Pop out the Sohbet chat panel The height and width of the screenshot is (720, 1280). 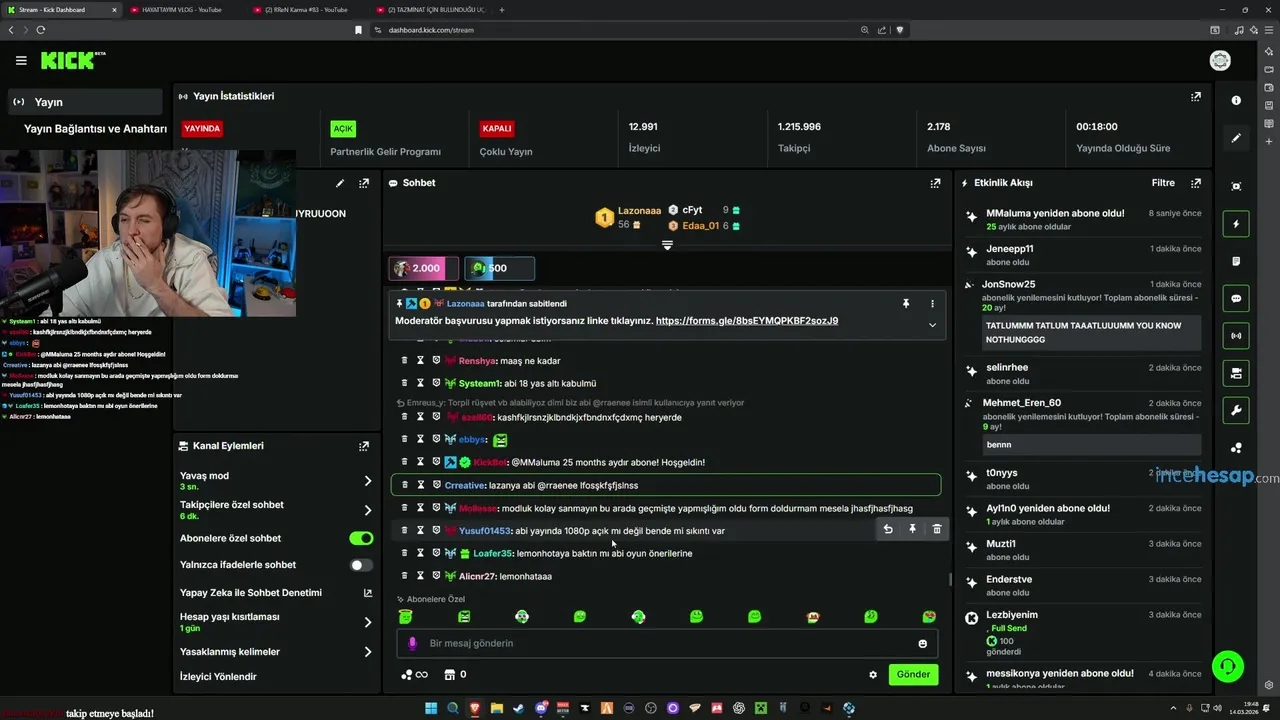935,183
